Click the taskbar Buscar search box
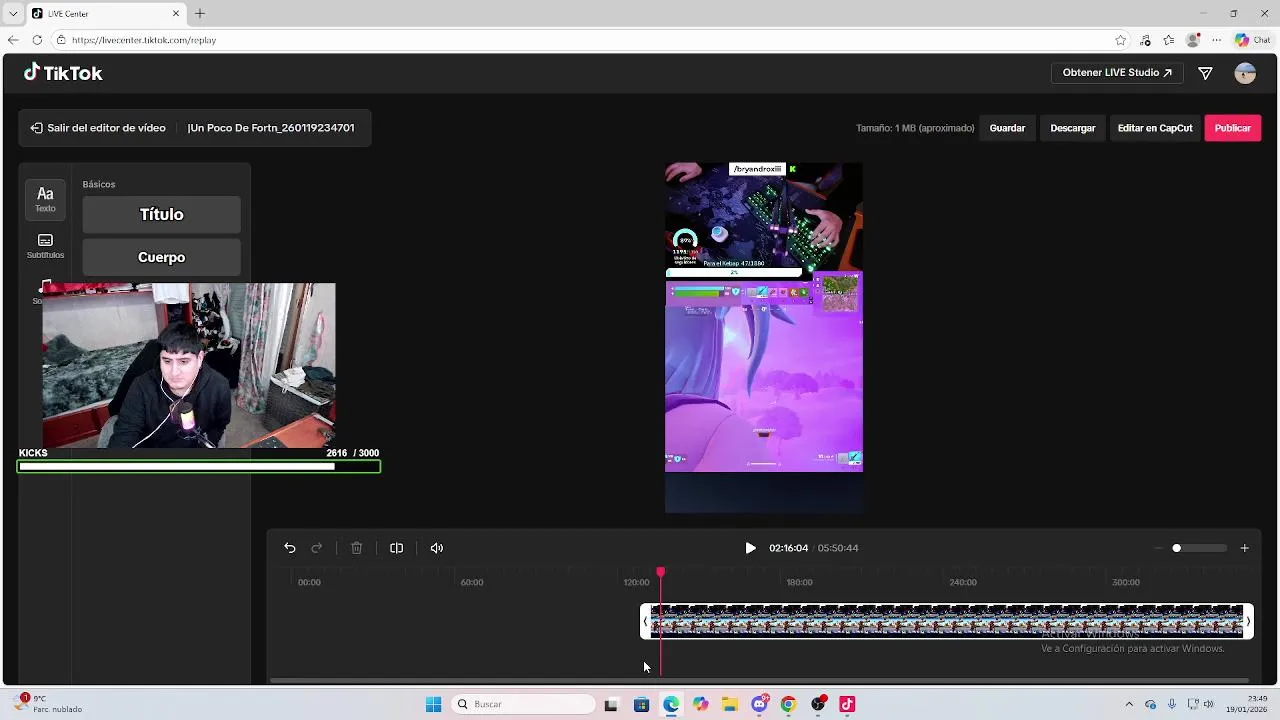1280x720 pixels. tap(523, 704)
